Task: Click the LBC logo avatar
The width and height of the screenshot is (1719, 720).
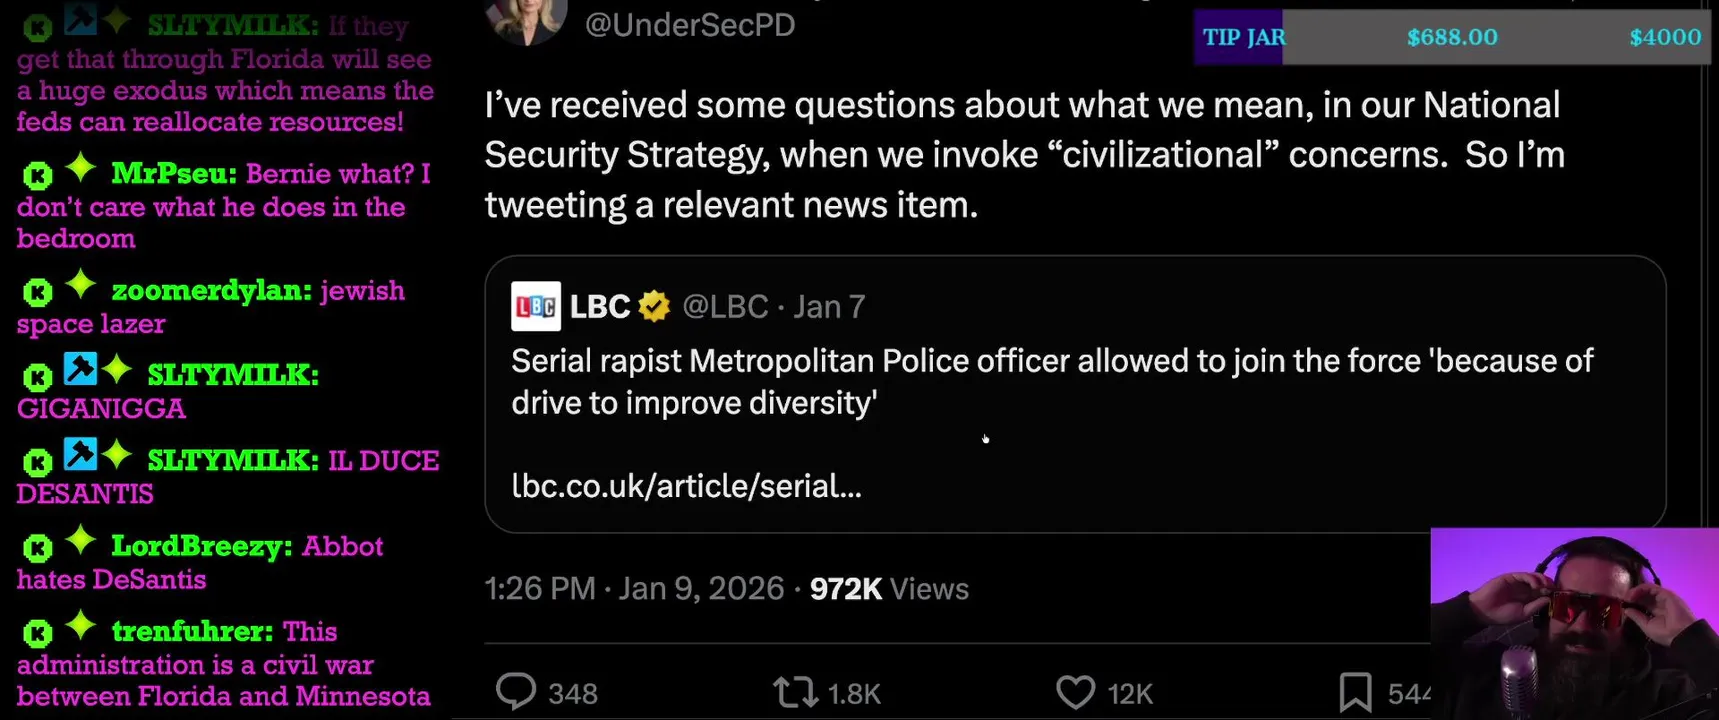Action: (x=536, y=306)
